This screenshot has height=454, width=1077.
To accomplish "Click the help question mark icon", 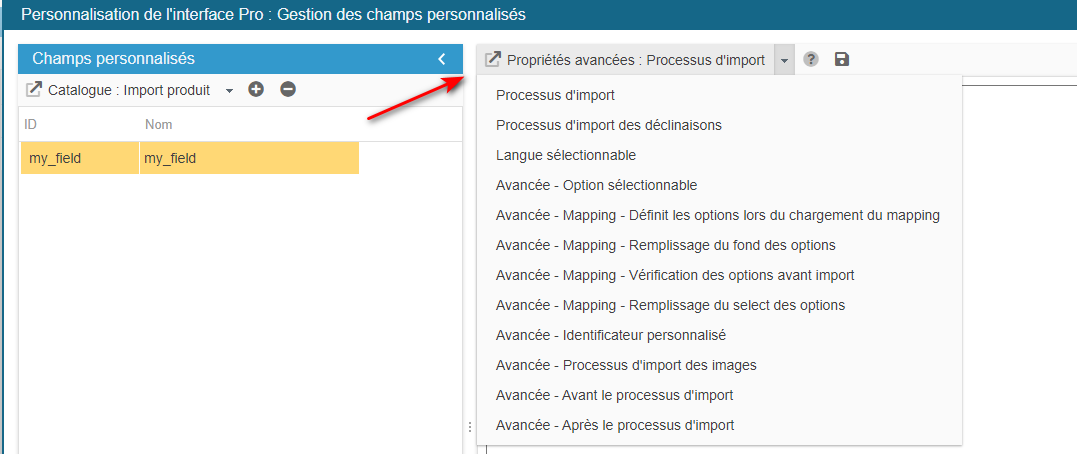I will (811, 60).
